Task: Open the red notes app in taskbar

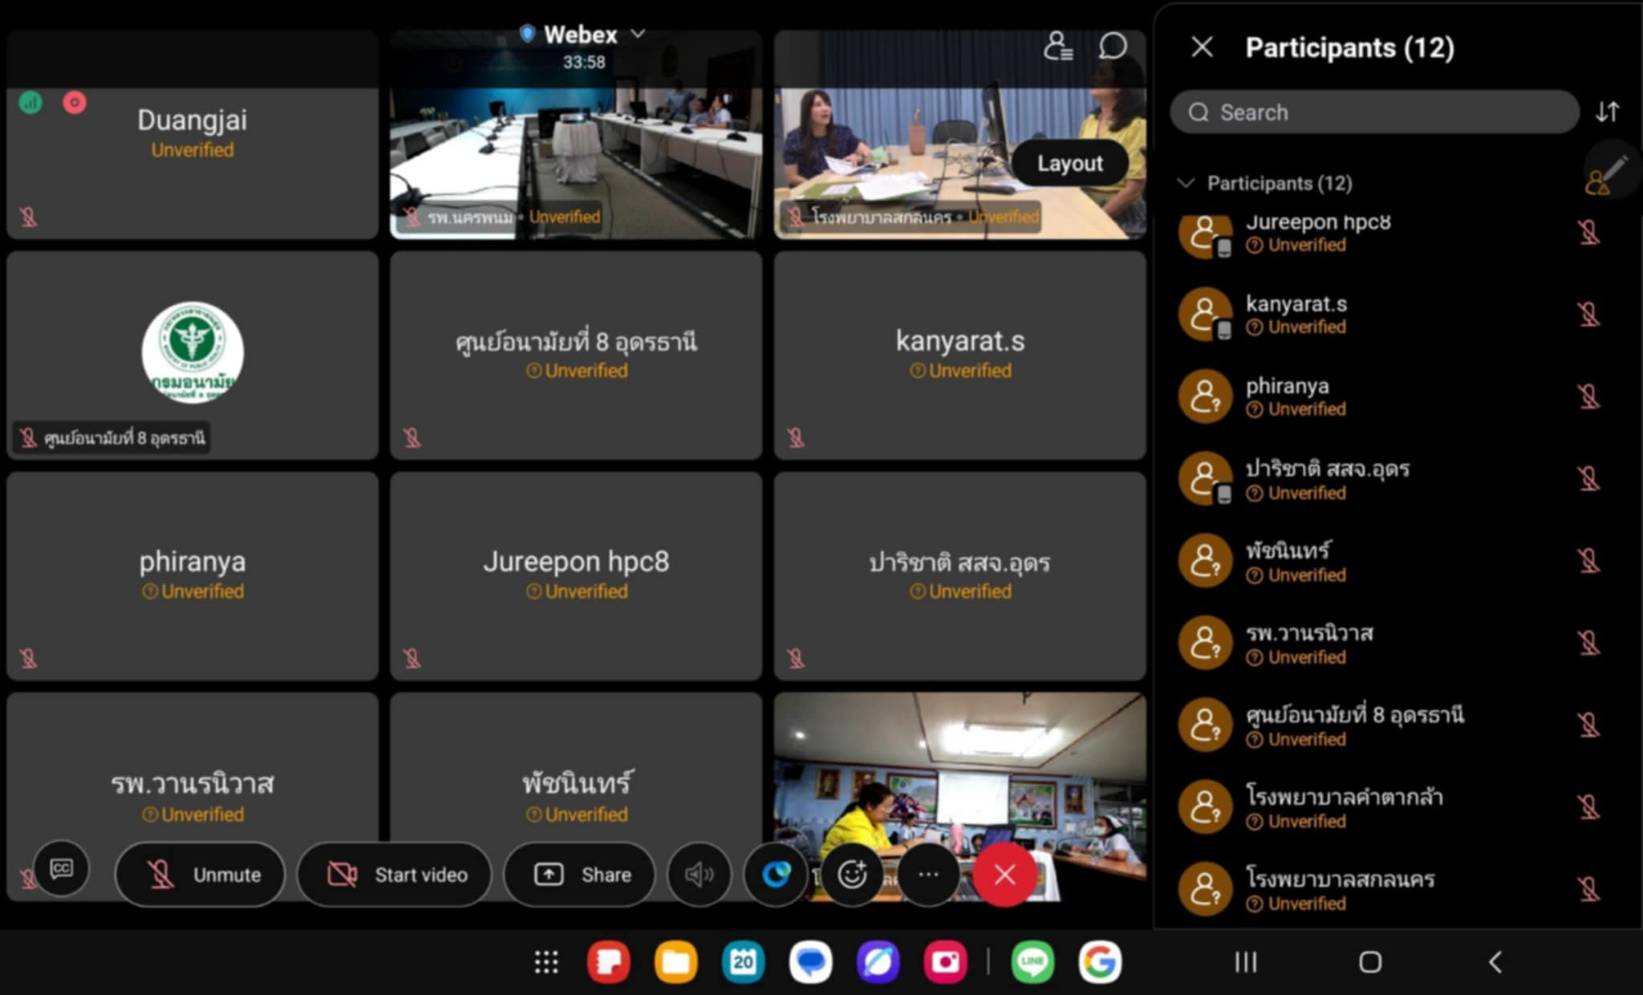Action: 608,962
